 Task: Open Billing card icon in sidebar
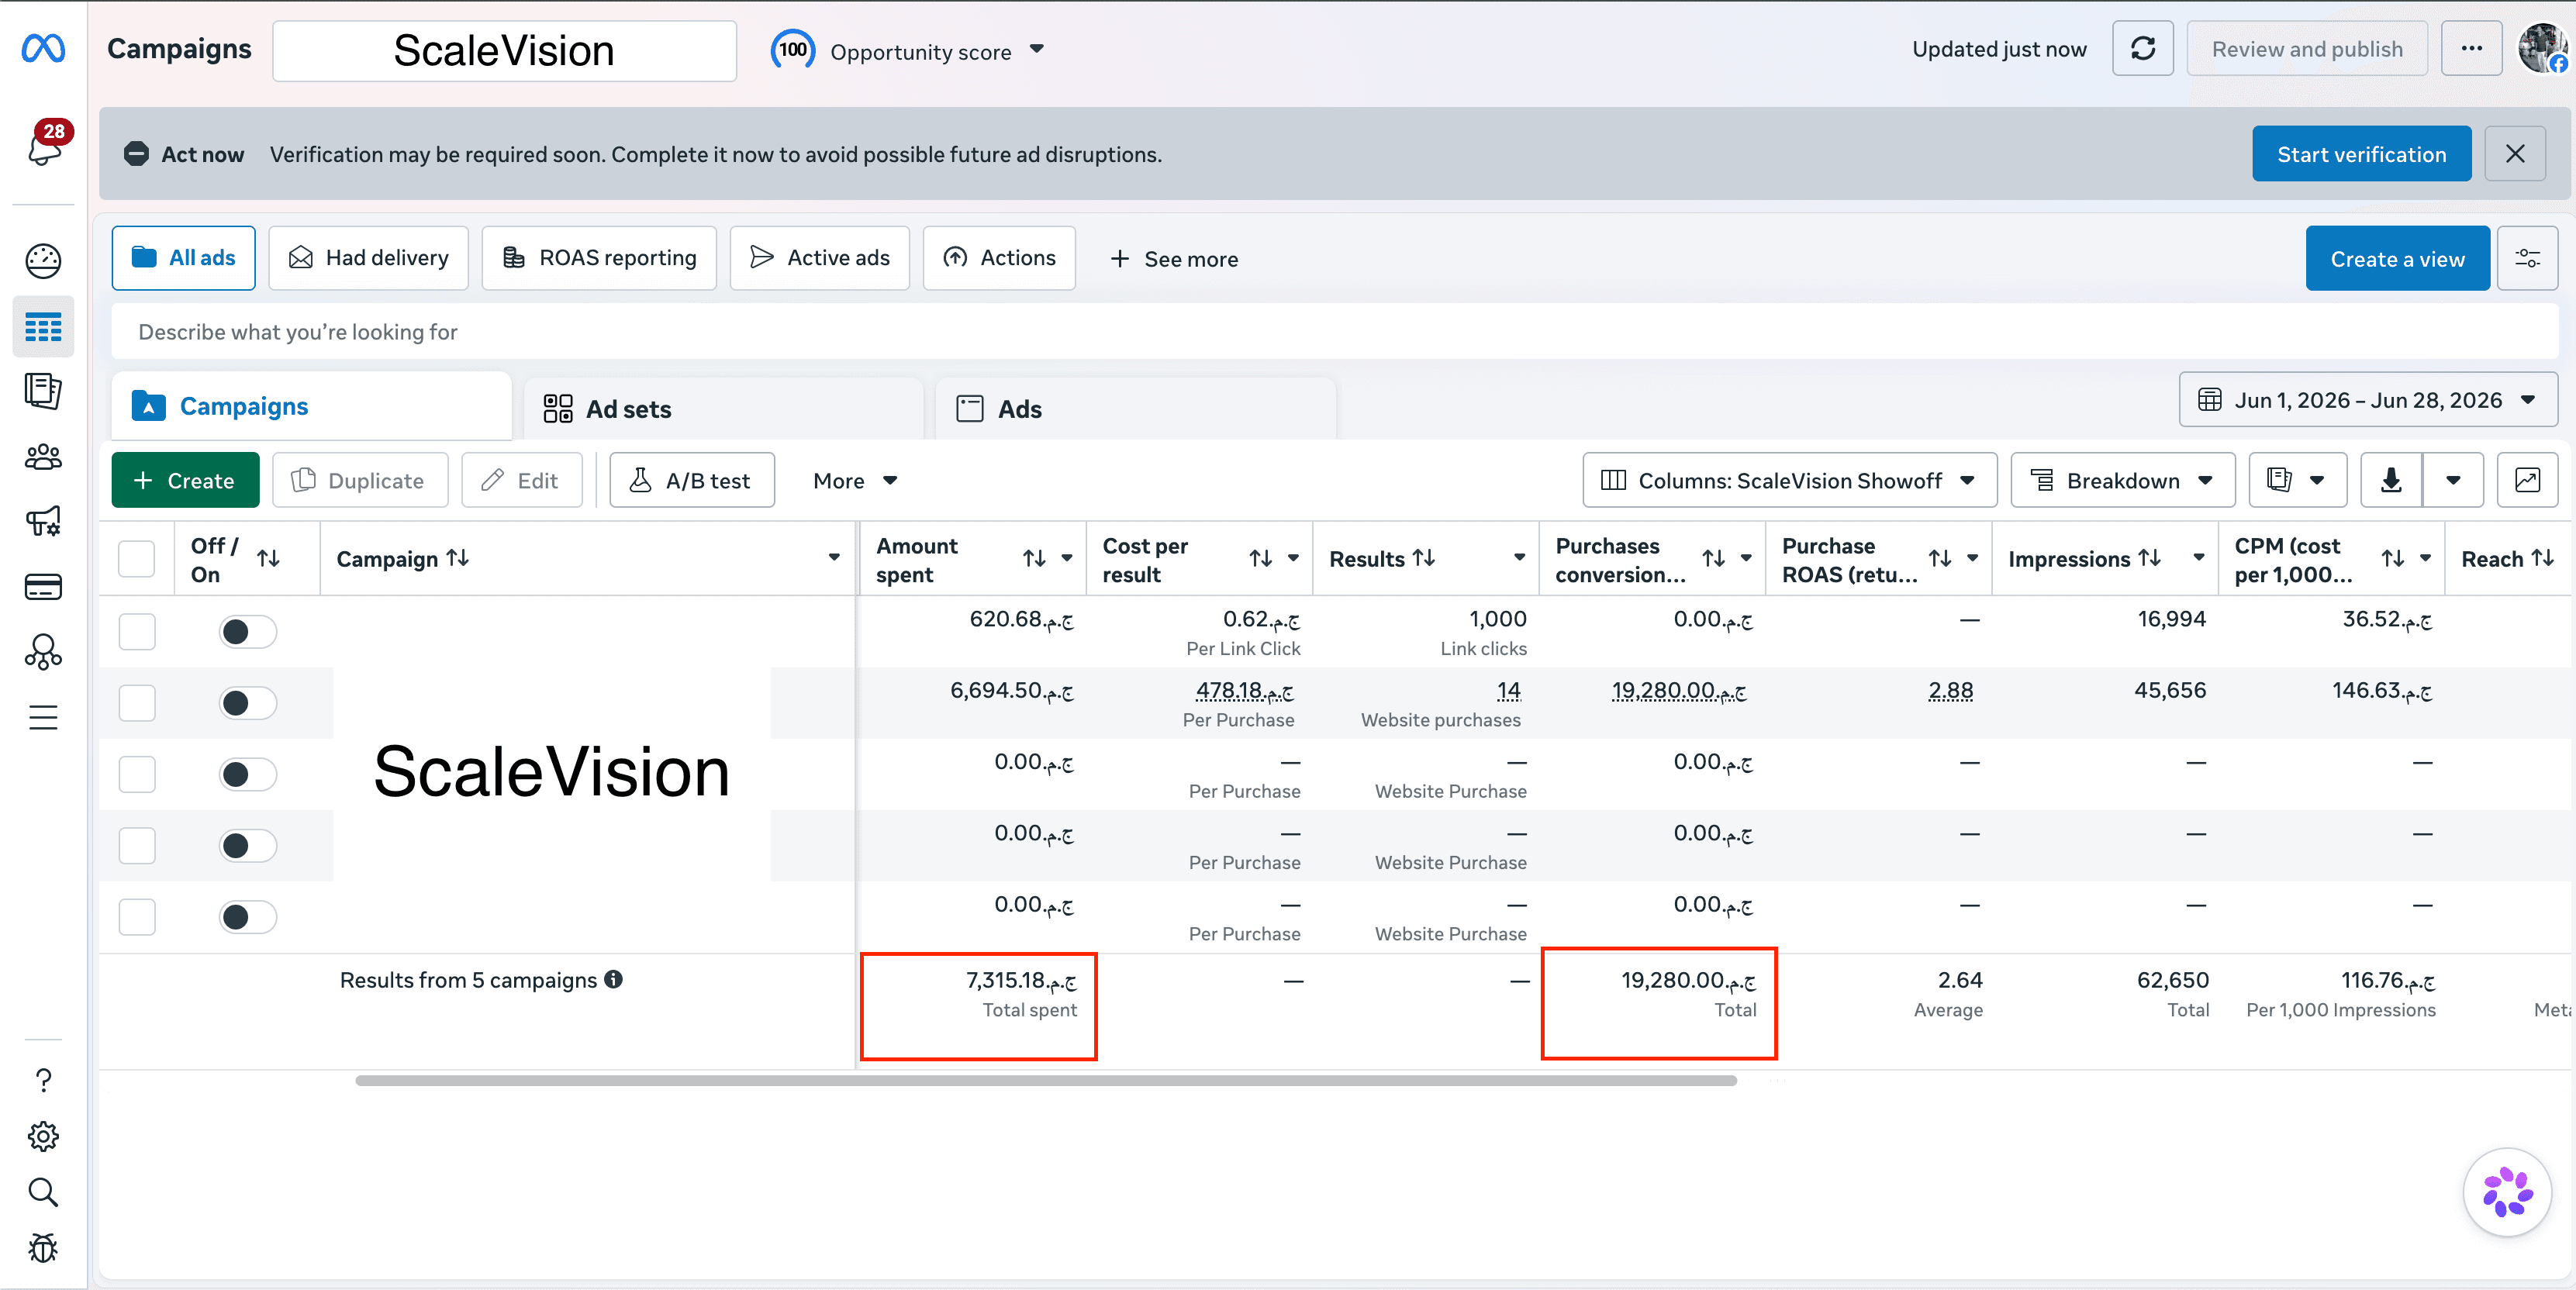pyautogui.click(x=43, y=587)
